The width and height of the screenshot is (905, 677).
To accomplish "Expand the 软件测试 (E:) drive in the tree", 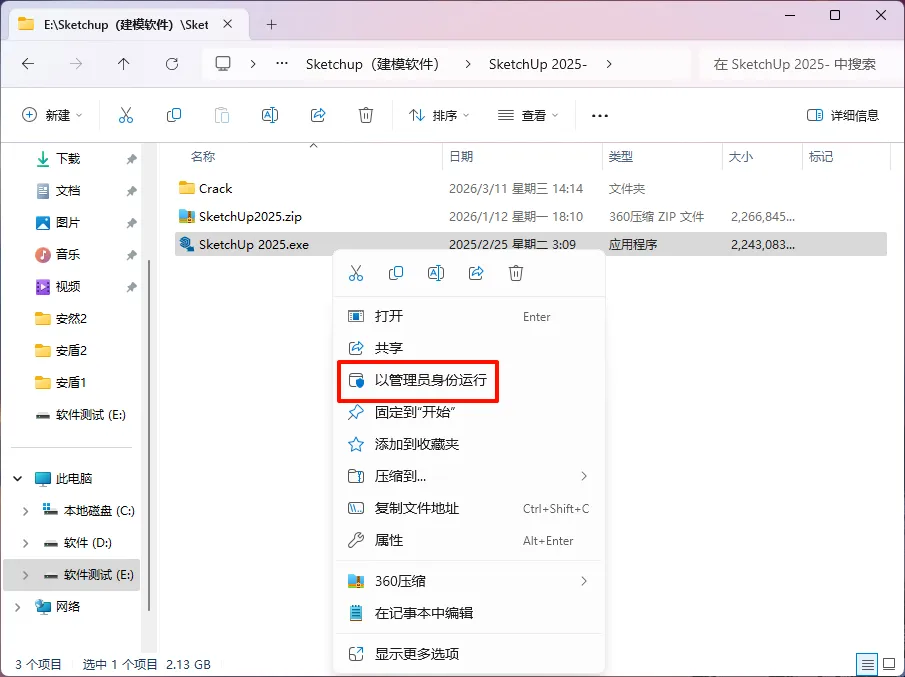I will [25, 575].
